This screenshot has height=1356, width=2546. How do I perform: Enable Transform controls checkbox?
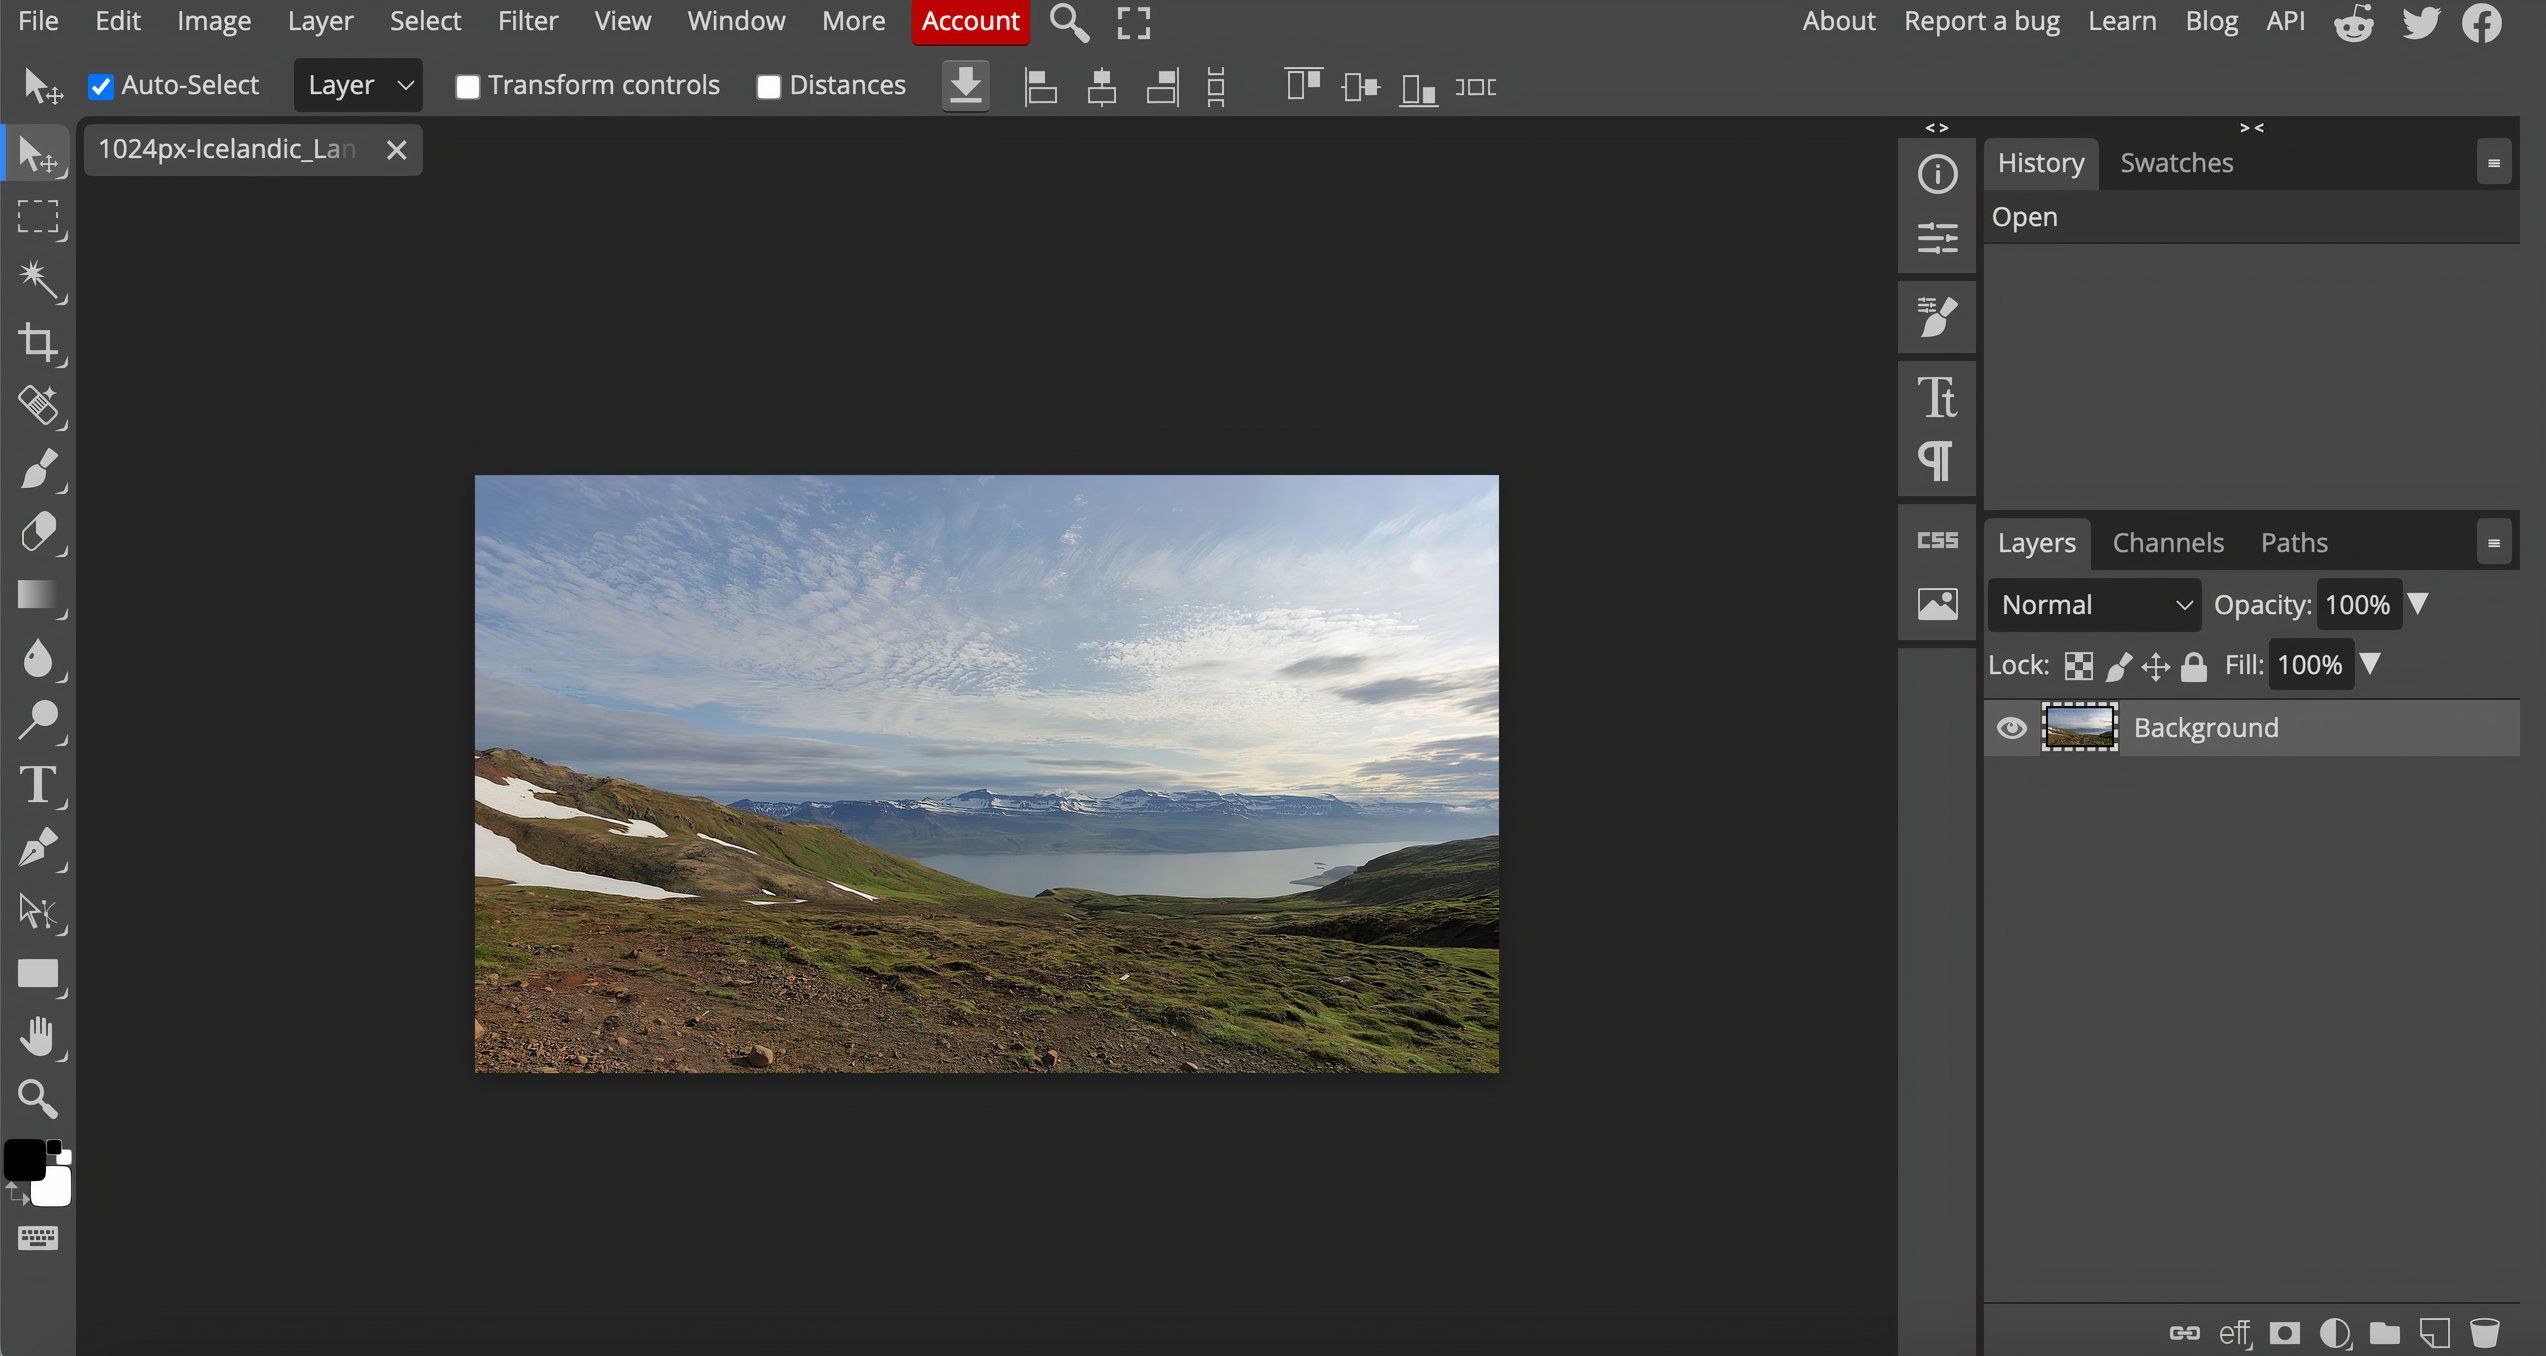(468, 86)
